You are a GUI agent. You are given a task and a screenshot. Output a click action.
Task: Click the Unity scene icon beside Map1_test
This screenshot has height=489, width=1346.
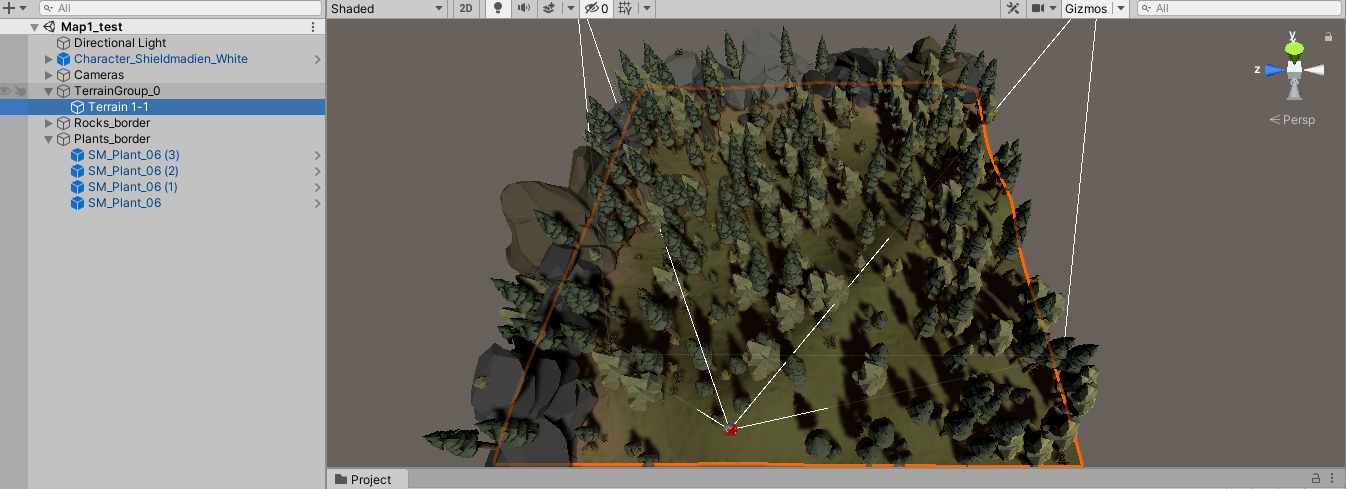click(x=49, y=27)
